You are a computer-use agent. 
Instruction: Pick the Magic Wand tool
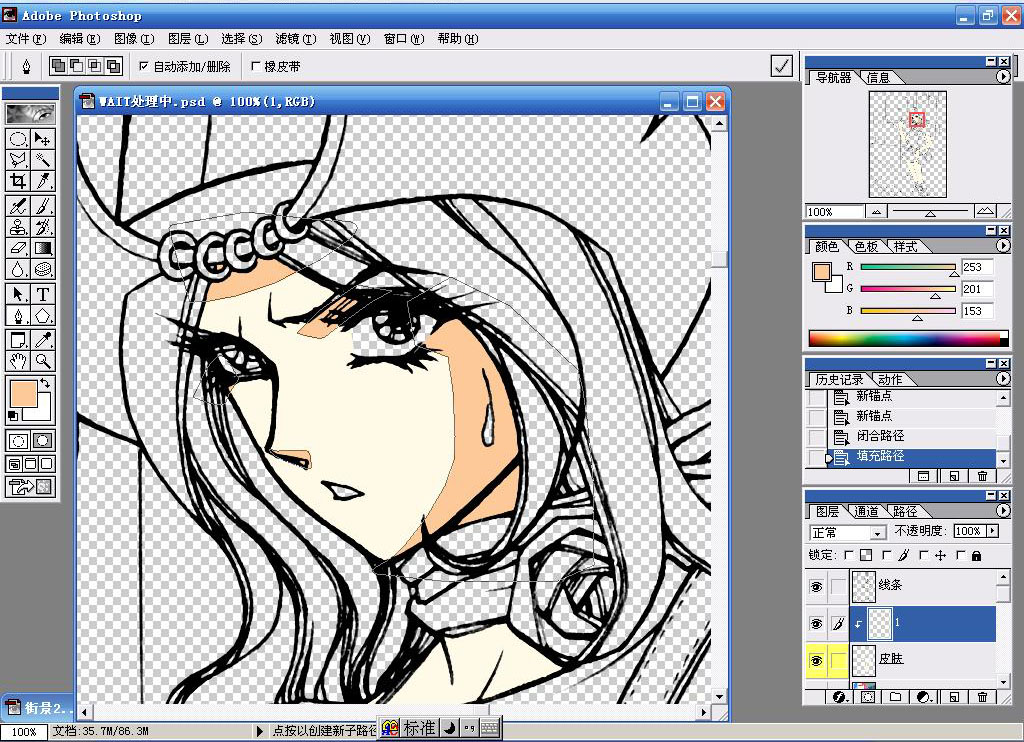coord(42,159)
